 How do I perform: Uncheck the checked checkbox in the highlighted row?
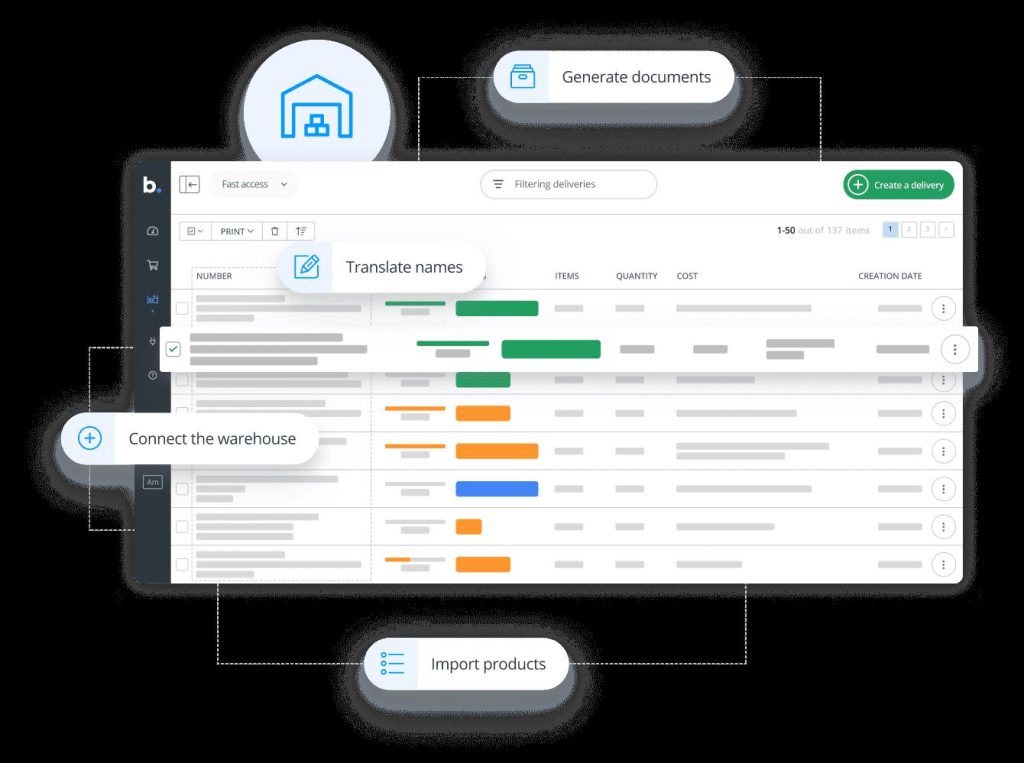pos(173,349)
